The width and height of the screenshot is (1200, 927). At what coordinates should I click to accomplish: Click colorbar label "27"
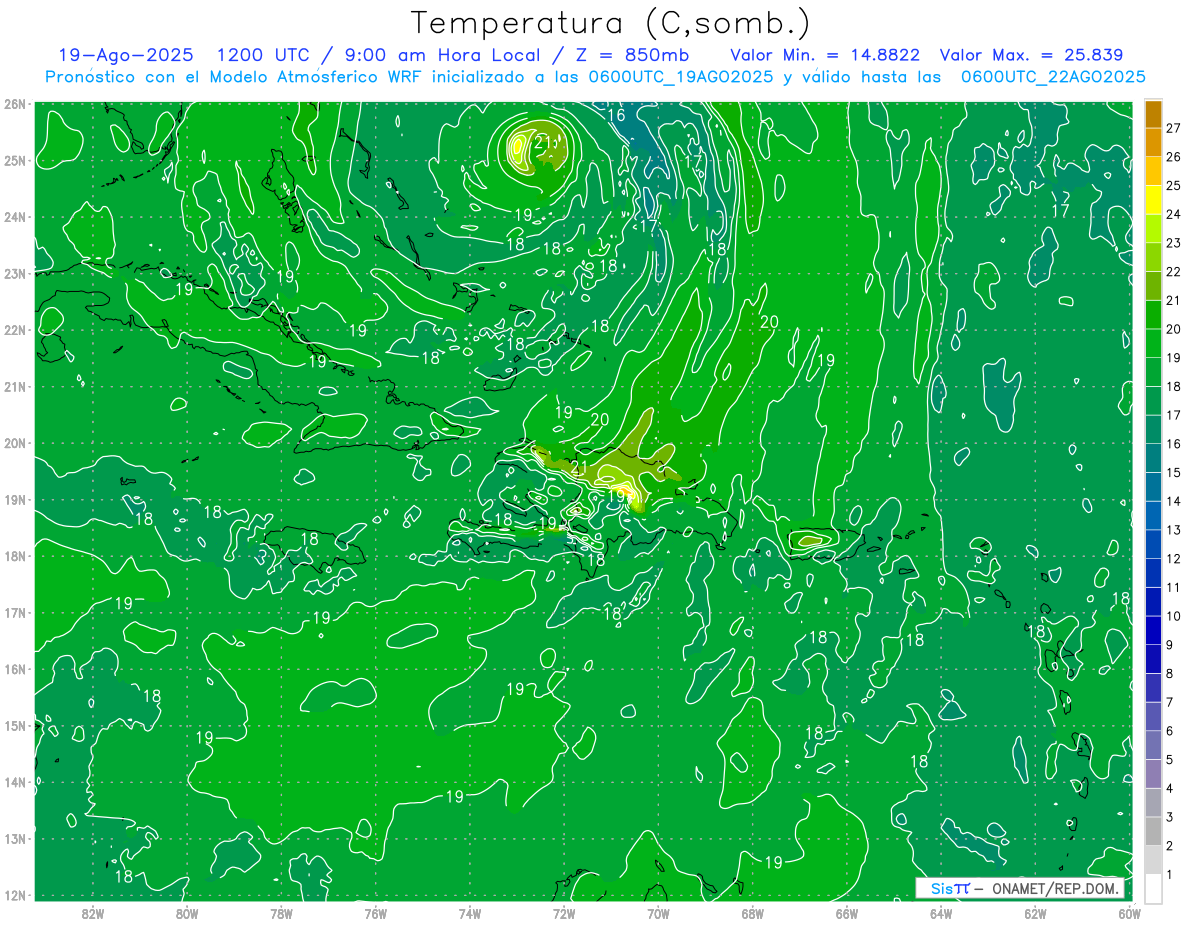click(1174, 128)
